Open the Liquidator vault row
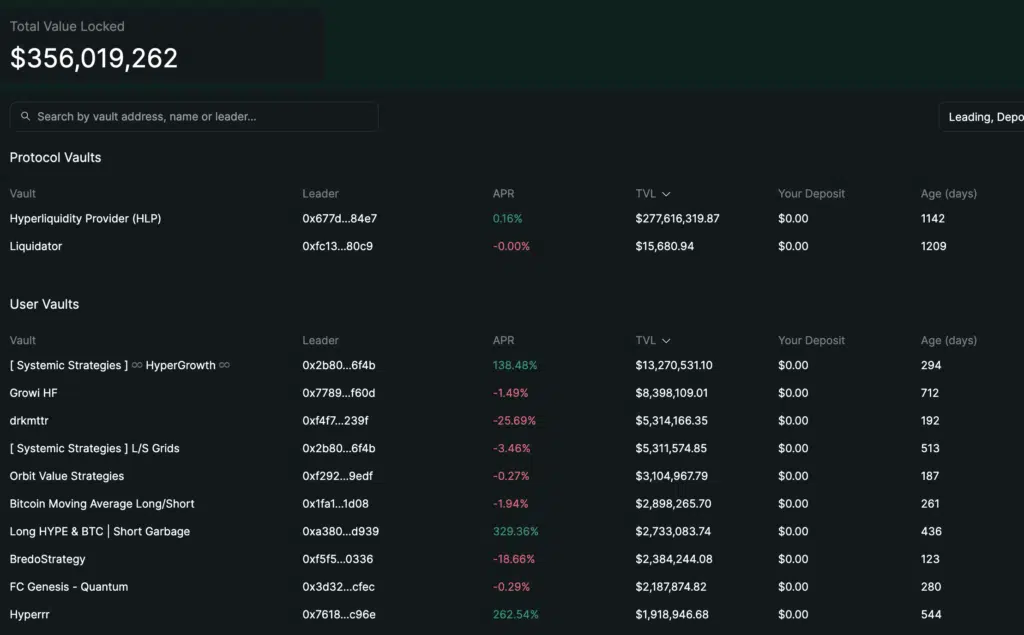The width and height of the screenshot is (1024, 635). pos(512,246)
